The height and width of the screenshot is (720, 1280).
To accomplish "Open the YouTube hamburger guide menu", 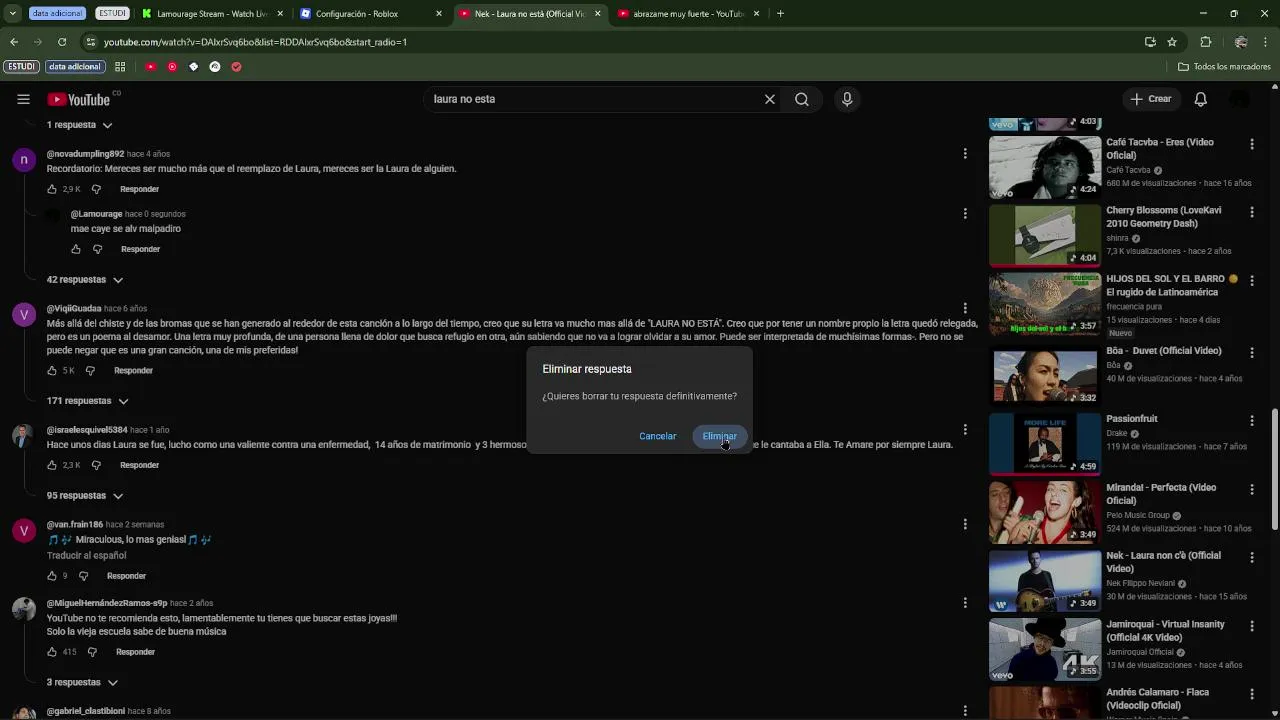I will pos(23,99).
